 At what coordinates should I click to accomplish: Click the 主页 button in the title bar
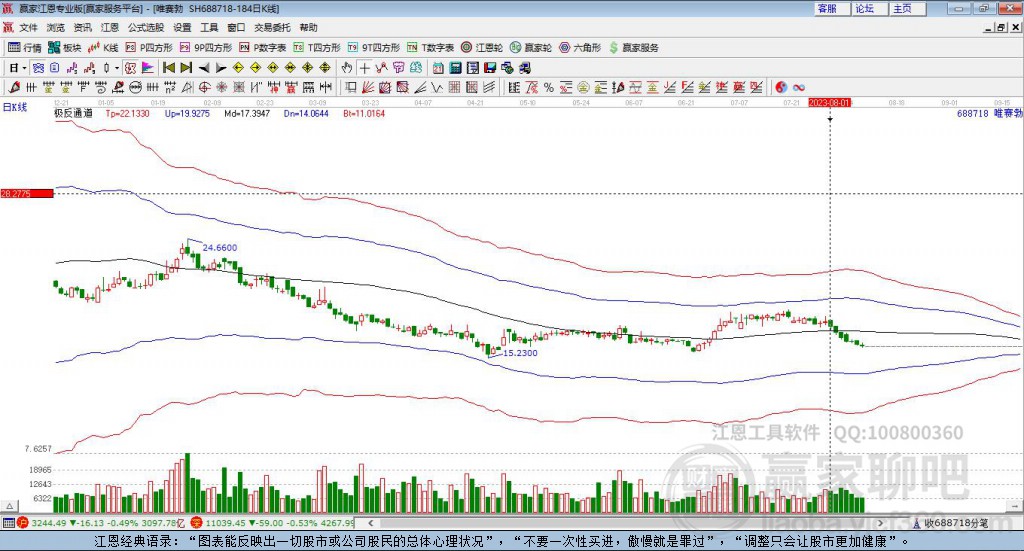[908, 8]
